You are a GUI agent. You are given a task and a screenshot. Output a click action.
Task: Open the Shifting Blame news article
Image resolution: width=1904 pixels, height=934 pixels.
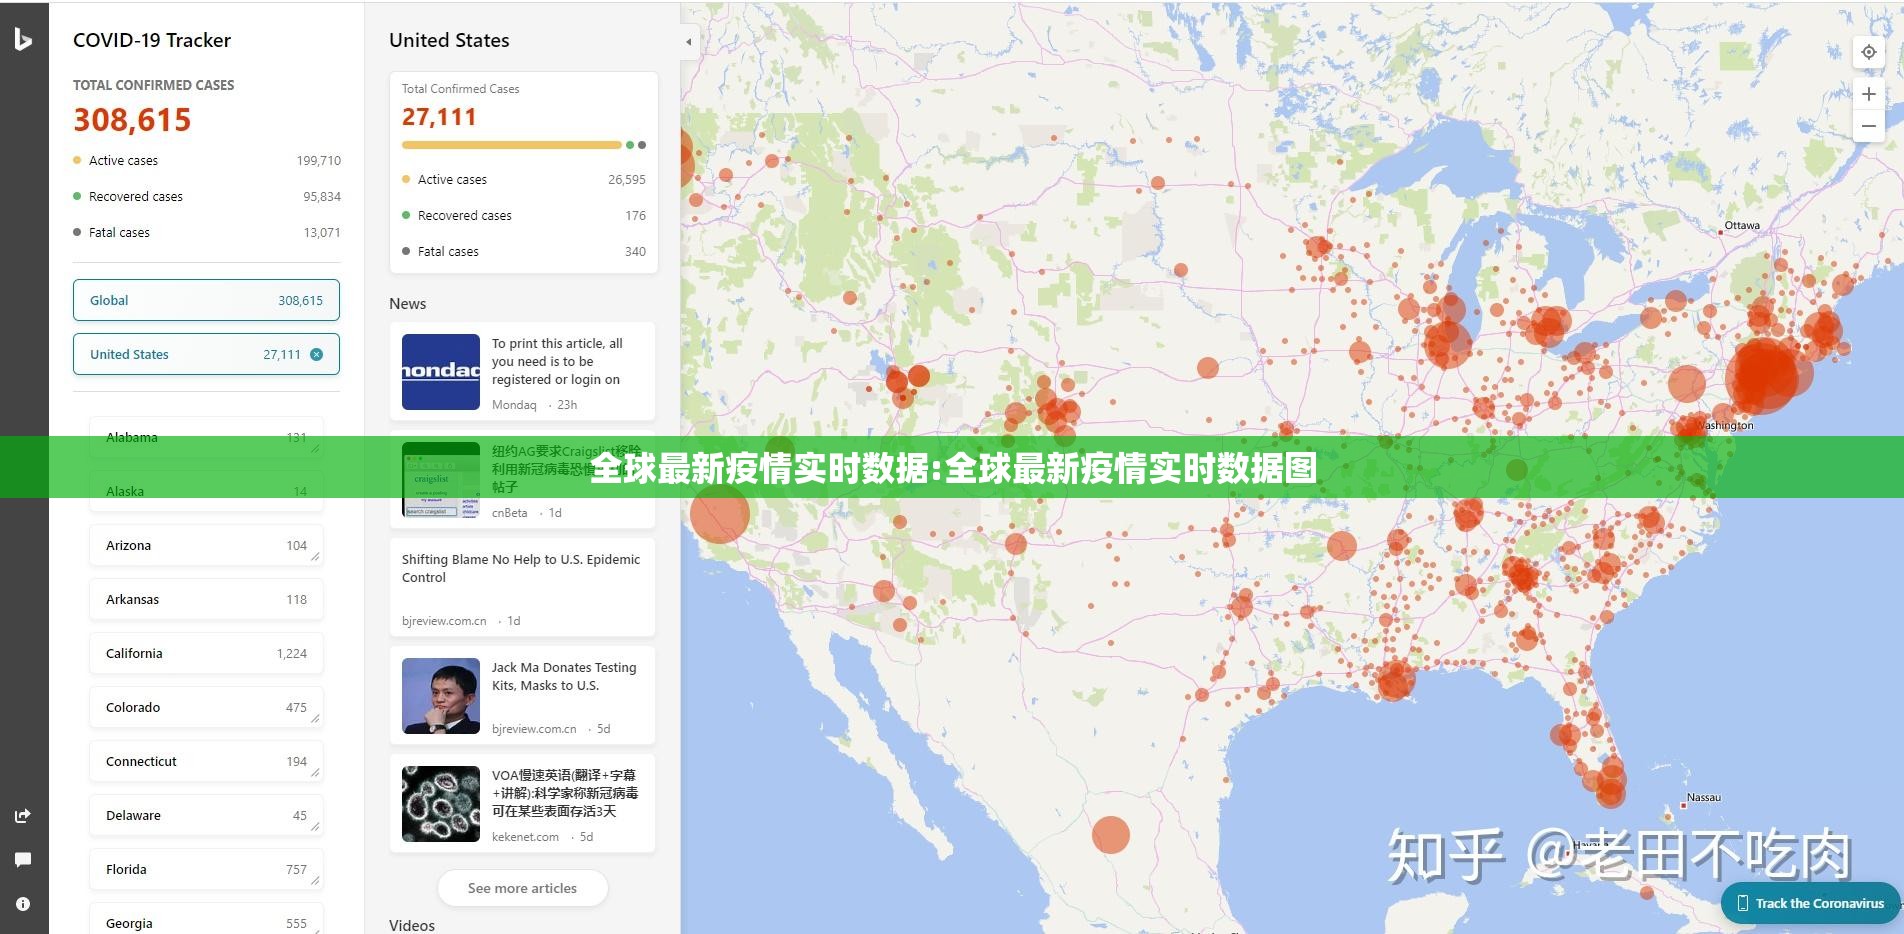click(521, 568)
